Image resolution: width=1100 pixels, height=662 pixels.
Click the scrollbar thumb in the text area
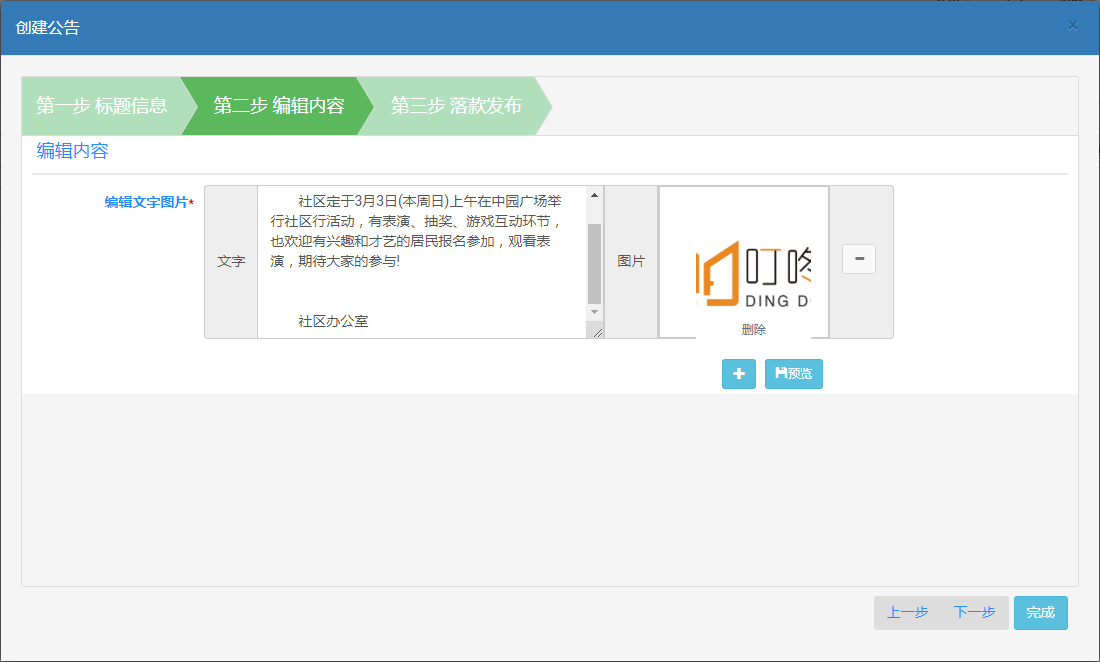pos(594,262)
